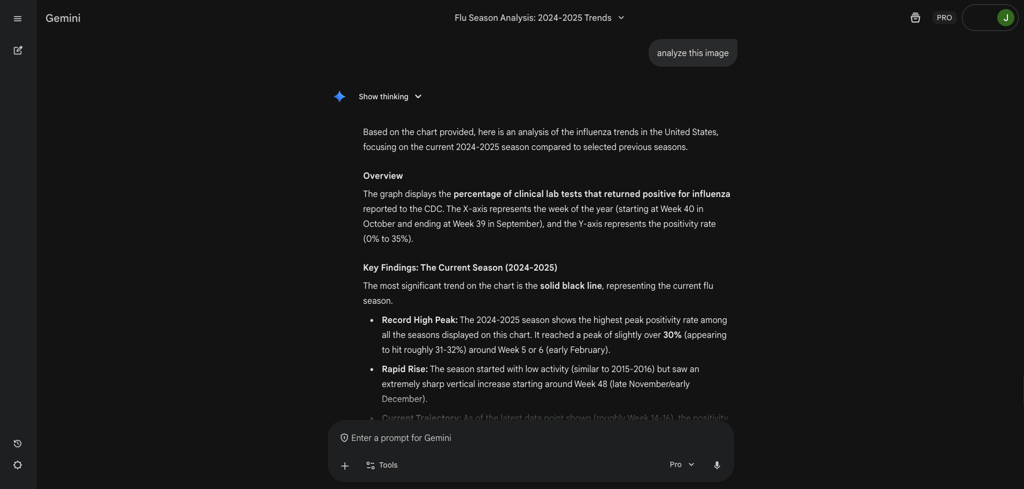Screen dimensions: 1024x489
Task: Open the J account avatar
Action: [1006, 18]
